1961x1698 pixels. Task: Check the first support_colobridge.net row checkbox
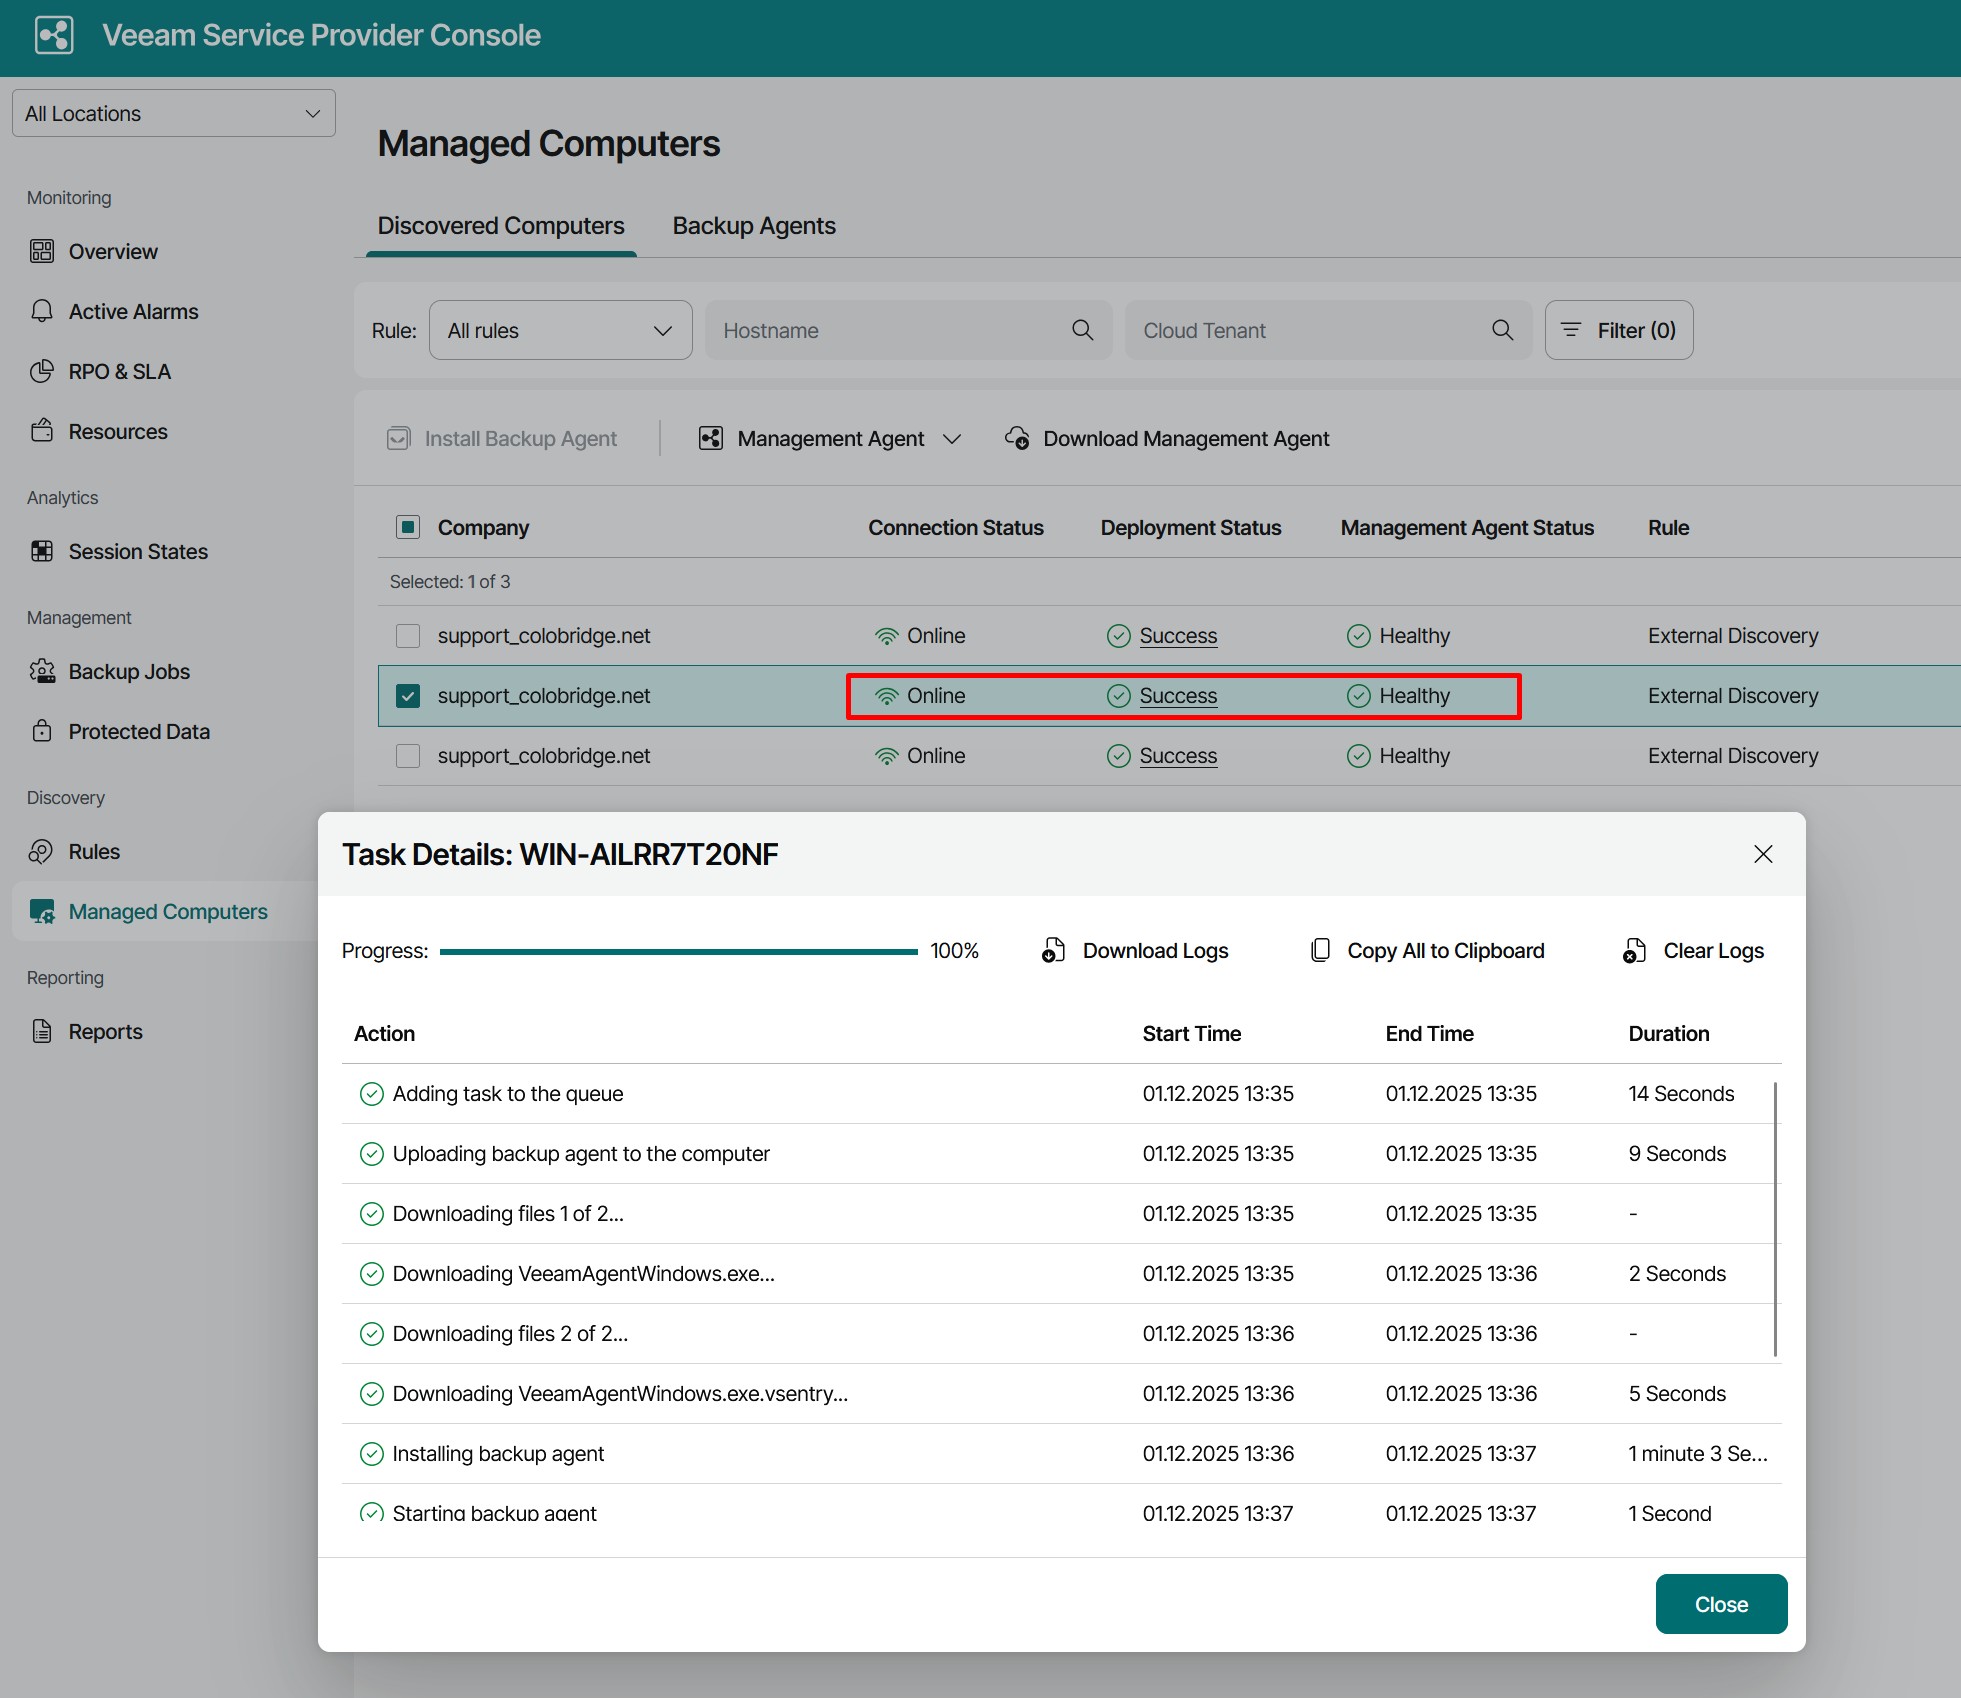[408, 636]
